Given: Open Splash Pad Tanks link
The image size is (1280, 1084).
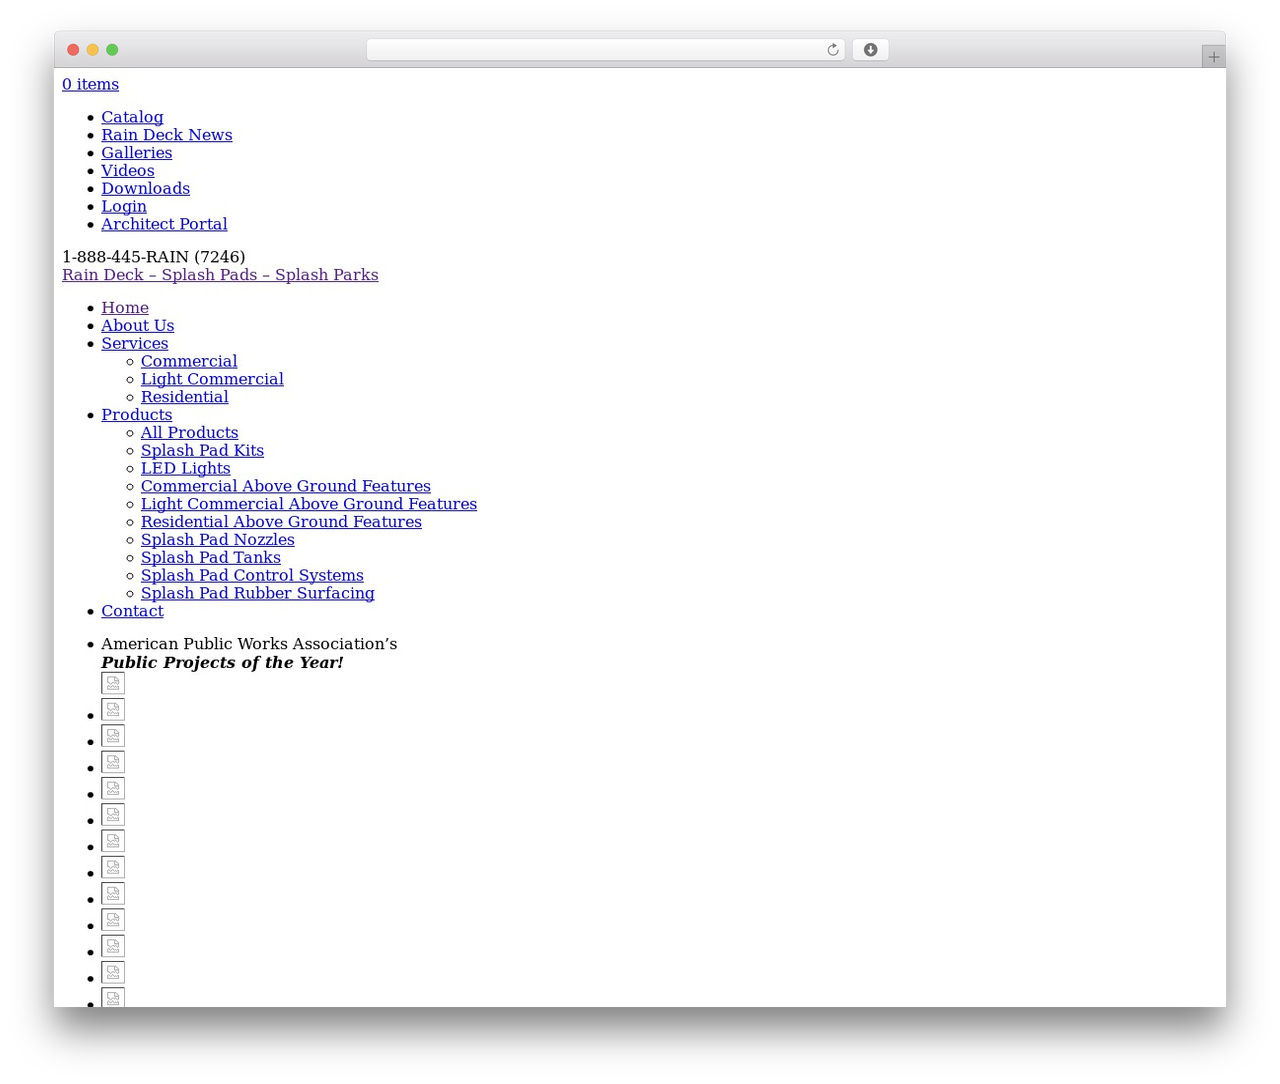Looking at the screenshot, I should tap(210, 559).
